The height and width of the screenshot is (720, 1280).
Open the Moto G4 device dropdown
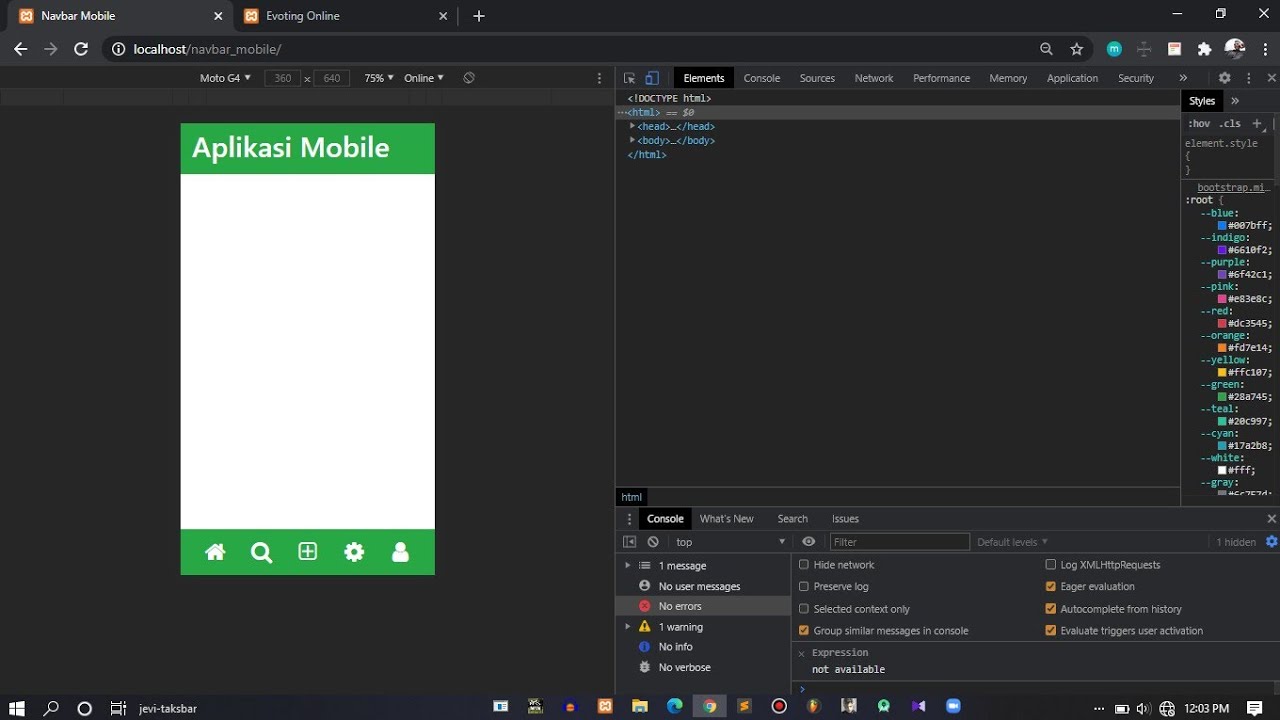(x=226, y=78)
